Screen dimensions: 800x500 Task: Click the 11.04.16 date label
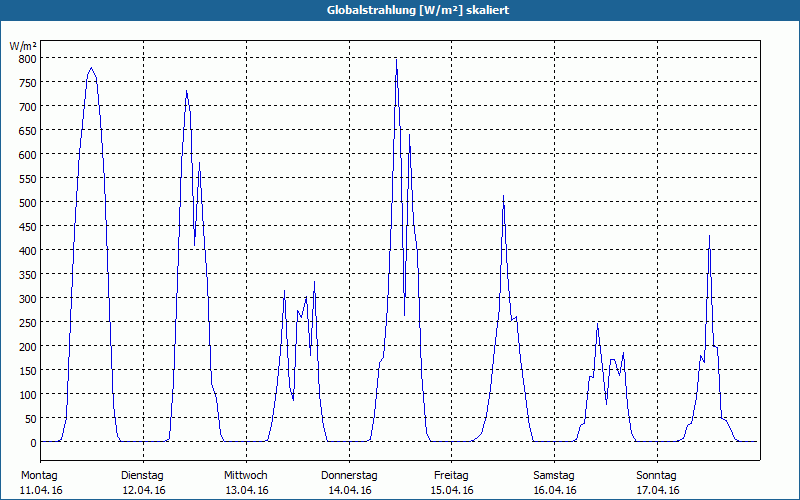point(41,490)
